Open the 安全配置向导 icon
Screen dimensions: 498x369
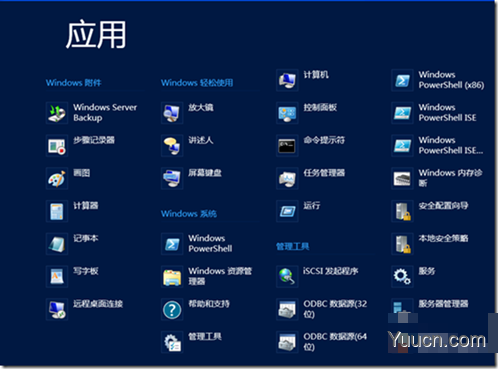coord(402,211)
